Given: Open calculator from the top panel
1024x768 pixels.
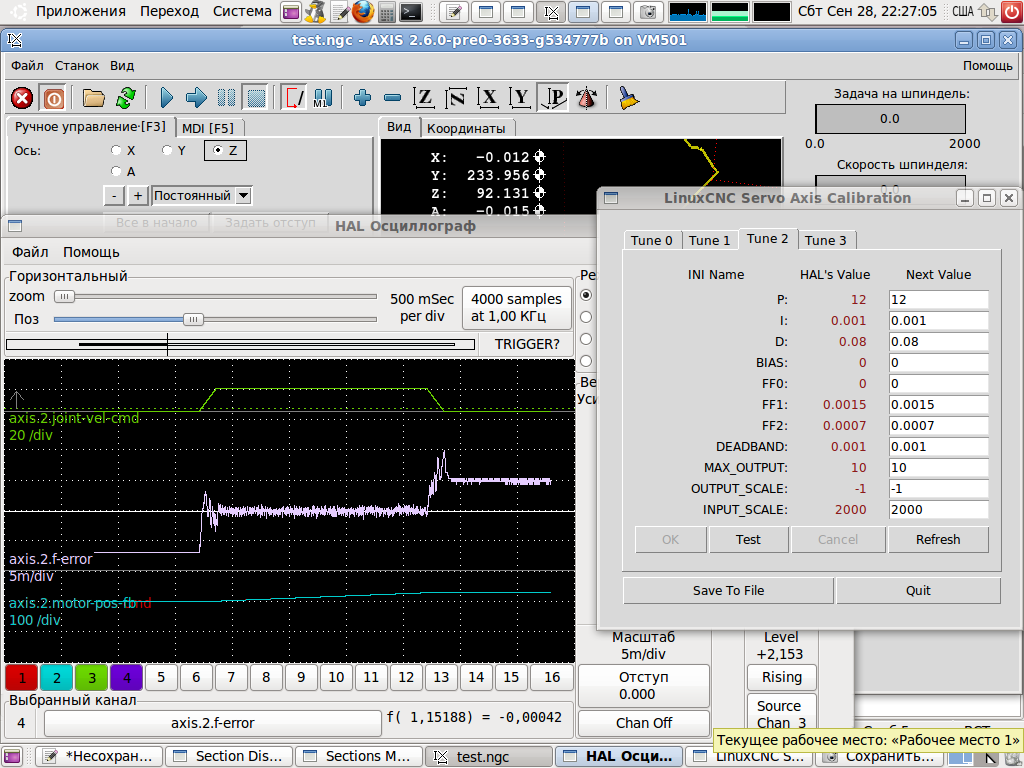Looking at the screenshot, I should (x=387, y=11).
